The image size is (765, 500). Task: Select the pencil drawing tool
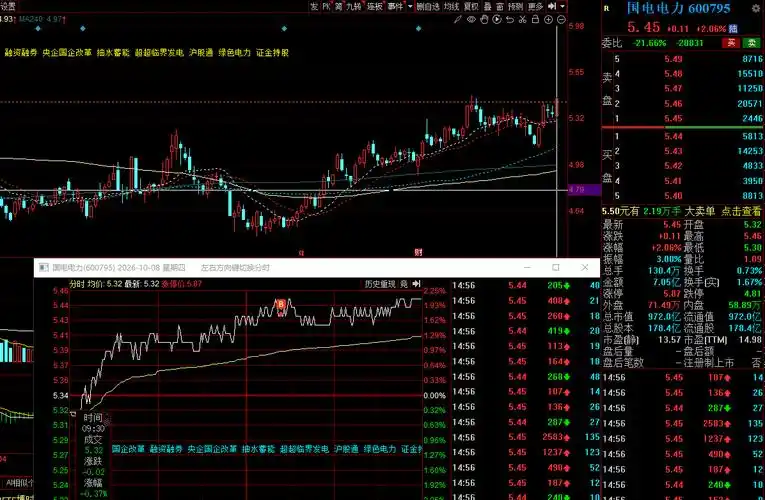458,20
